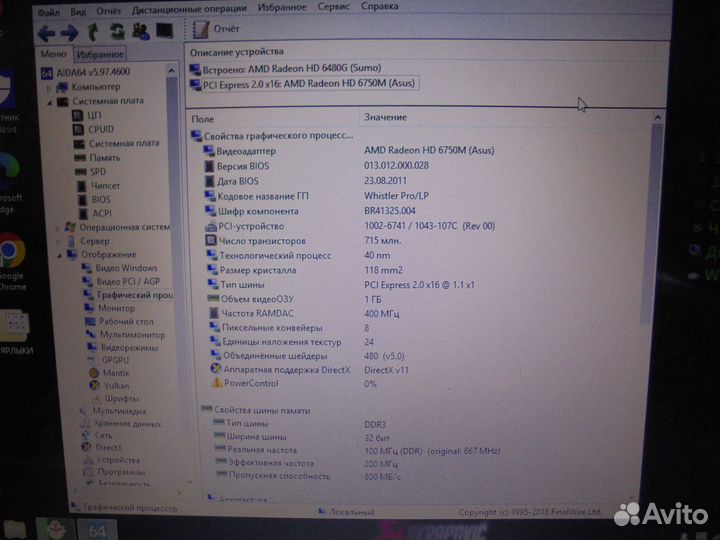Go up one level with Up arrow
Screen dimensions: 720x540
tap(93, 32)
